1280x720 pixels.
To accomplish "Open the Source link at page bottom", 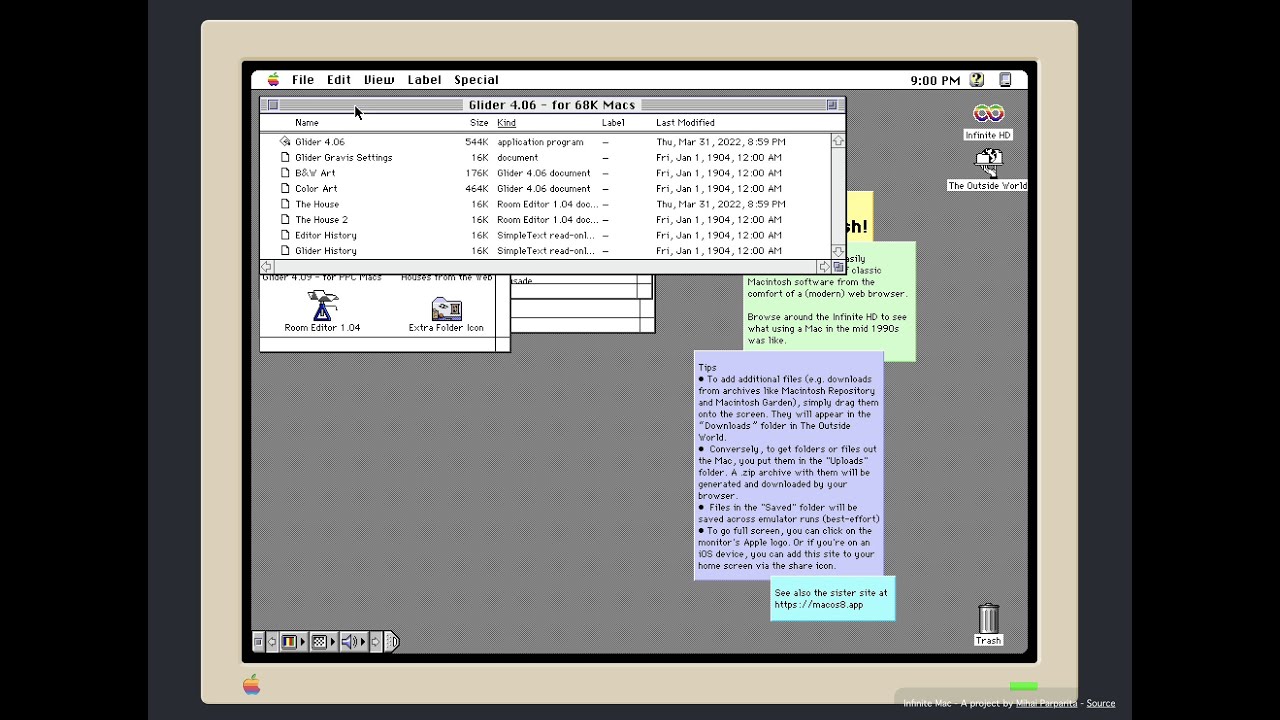I will coord(1101,703).
